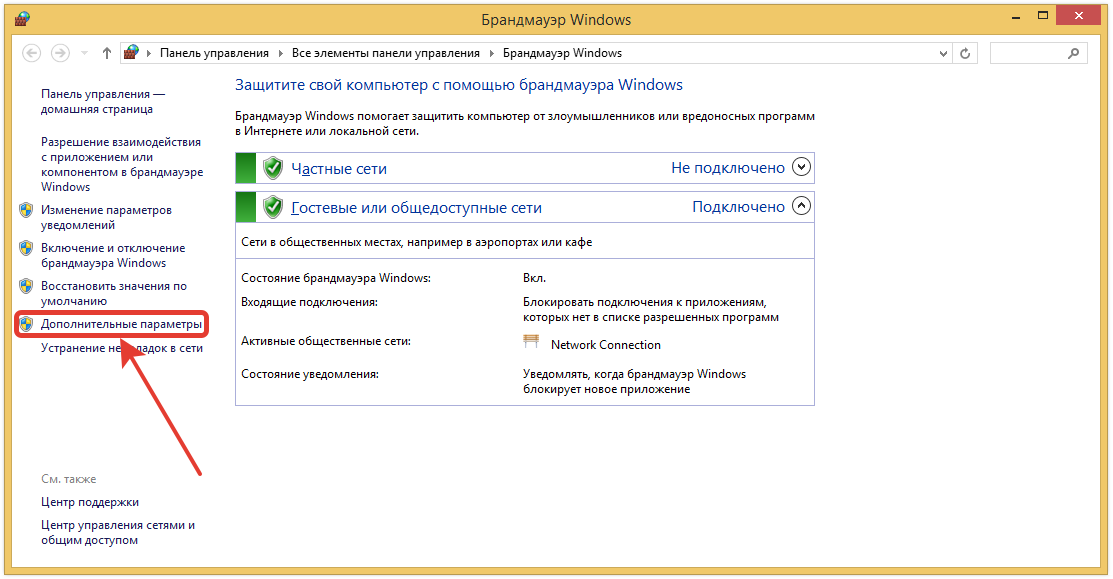Click window firewall icon in title bar
This screenshot has height=579, width=1113.
pos(21,19)
